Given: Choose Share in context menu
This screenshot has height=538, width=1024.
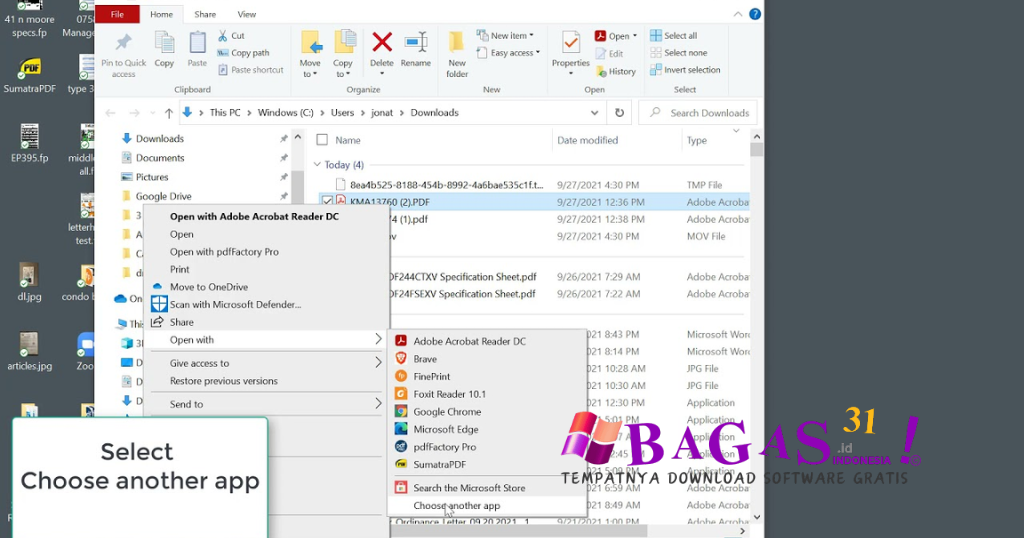Looking at the screenshot, I should tap(182, 323).
